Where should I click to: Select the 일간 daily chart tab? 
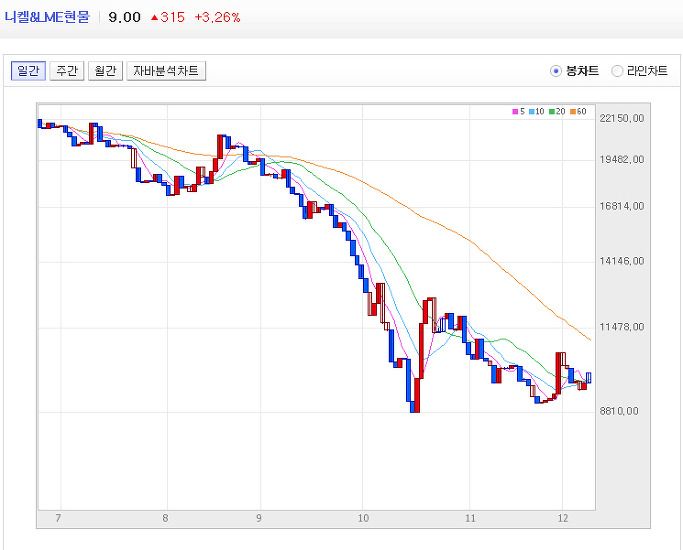[28, 71]
